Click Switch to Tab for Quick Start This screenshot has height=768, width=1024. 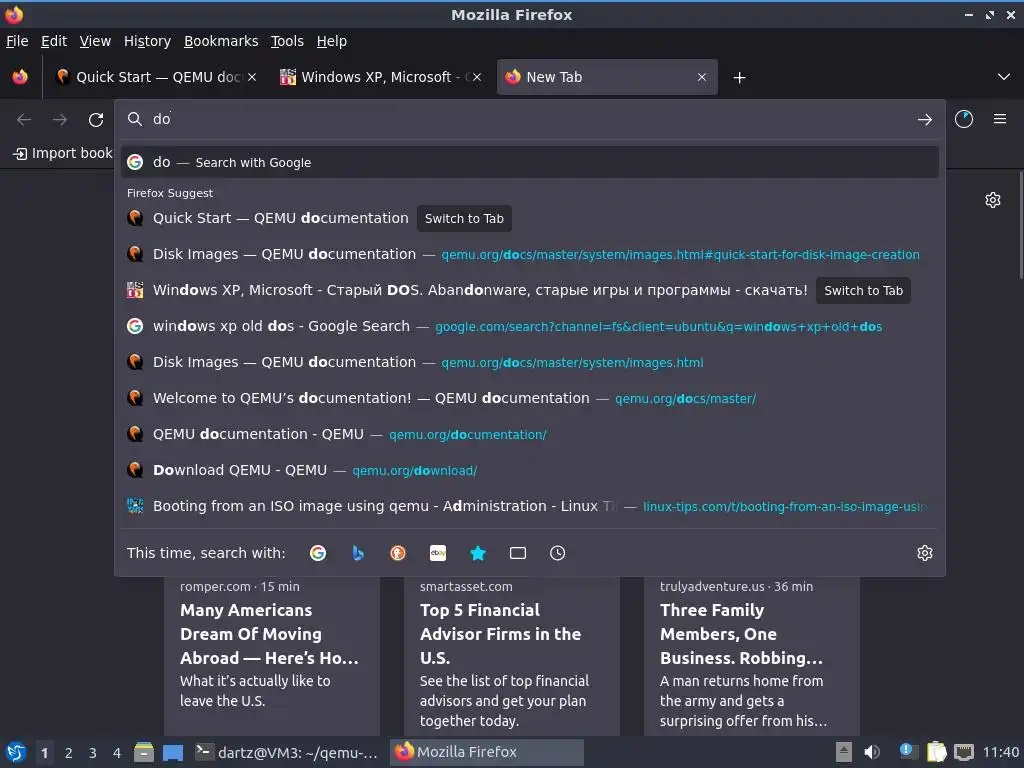pos(464,219)
